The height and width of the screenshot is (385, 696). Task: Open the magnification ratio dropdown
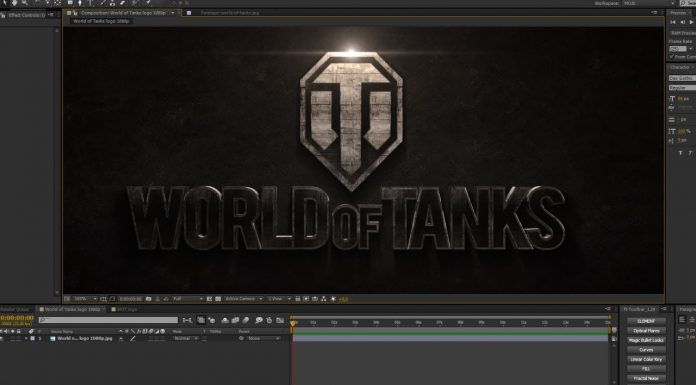85,299
